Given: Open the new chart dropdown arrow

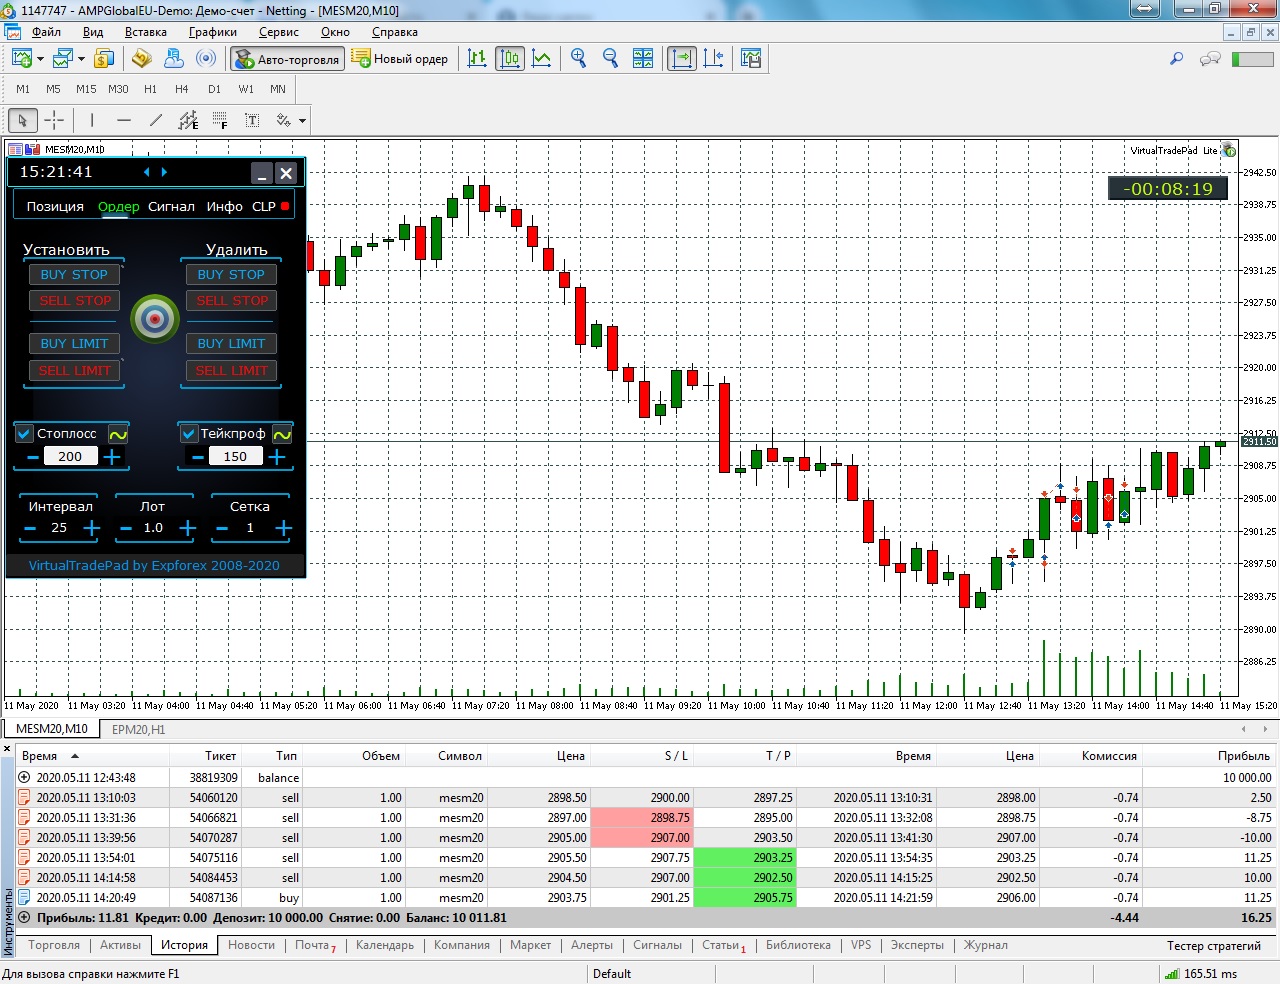Looking at the screenshot, I should click(x=40, y=59).
